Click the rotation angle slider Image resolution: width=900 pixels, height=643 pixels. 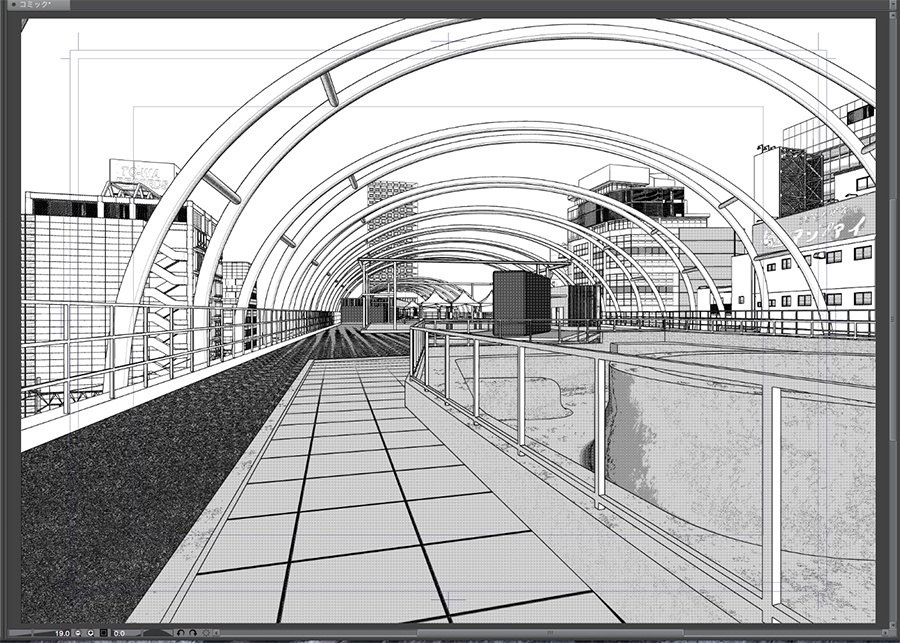coord(158,633)
